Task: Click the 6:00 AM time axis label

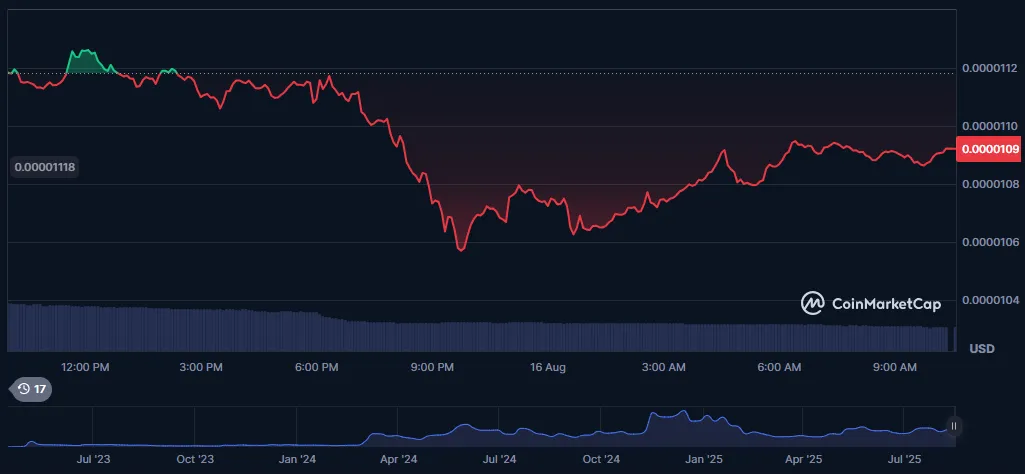Action: pyautogui.click(x=779, y=368)
